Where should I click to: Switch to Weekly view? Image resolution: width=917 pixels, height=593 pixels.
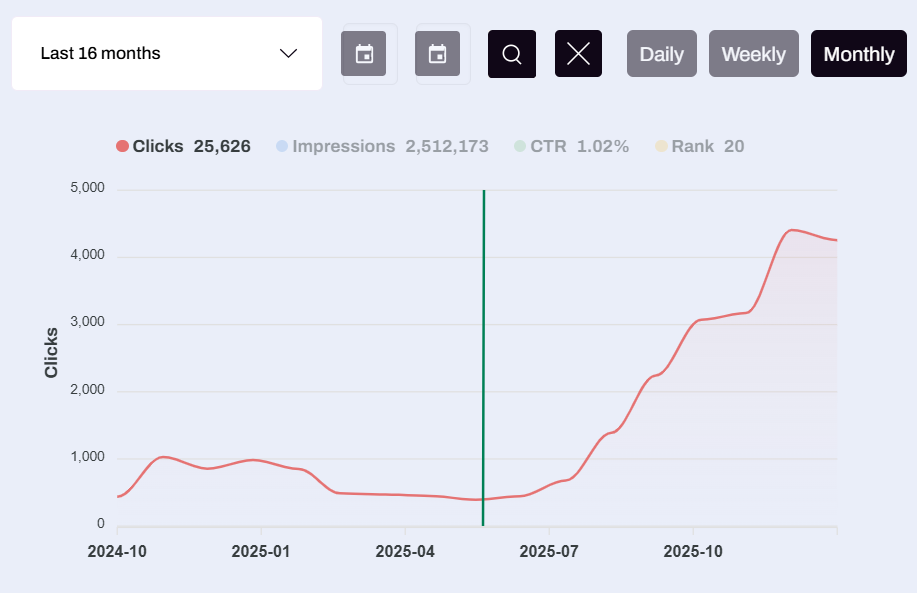pyautogui.click(x=753, y=54)
